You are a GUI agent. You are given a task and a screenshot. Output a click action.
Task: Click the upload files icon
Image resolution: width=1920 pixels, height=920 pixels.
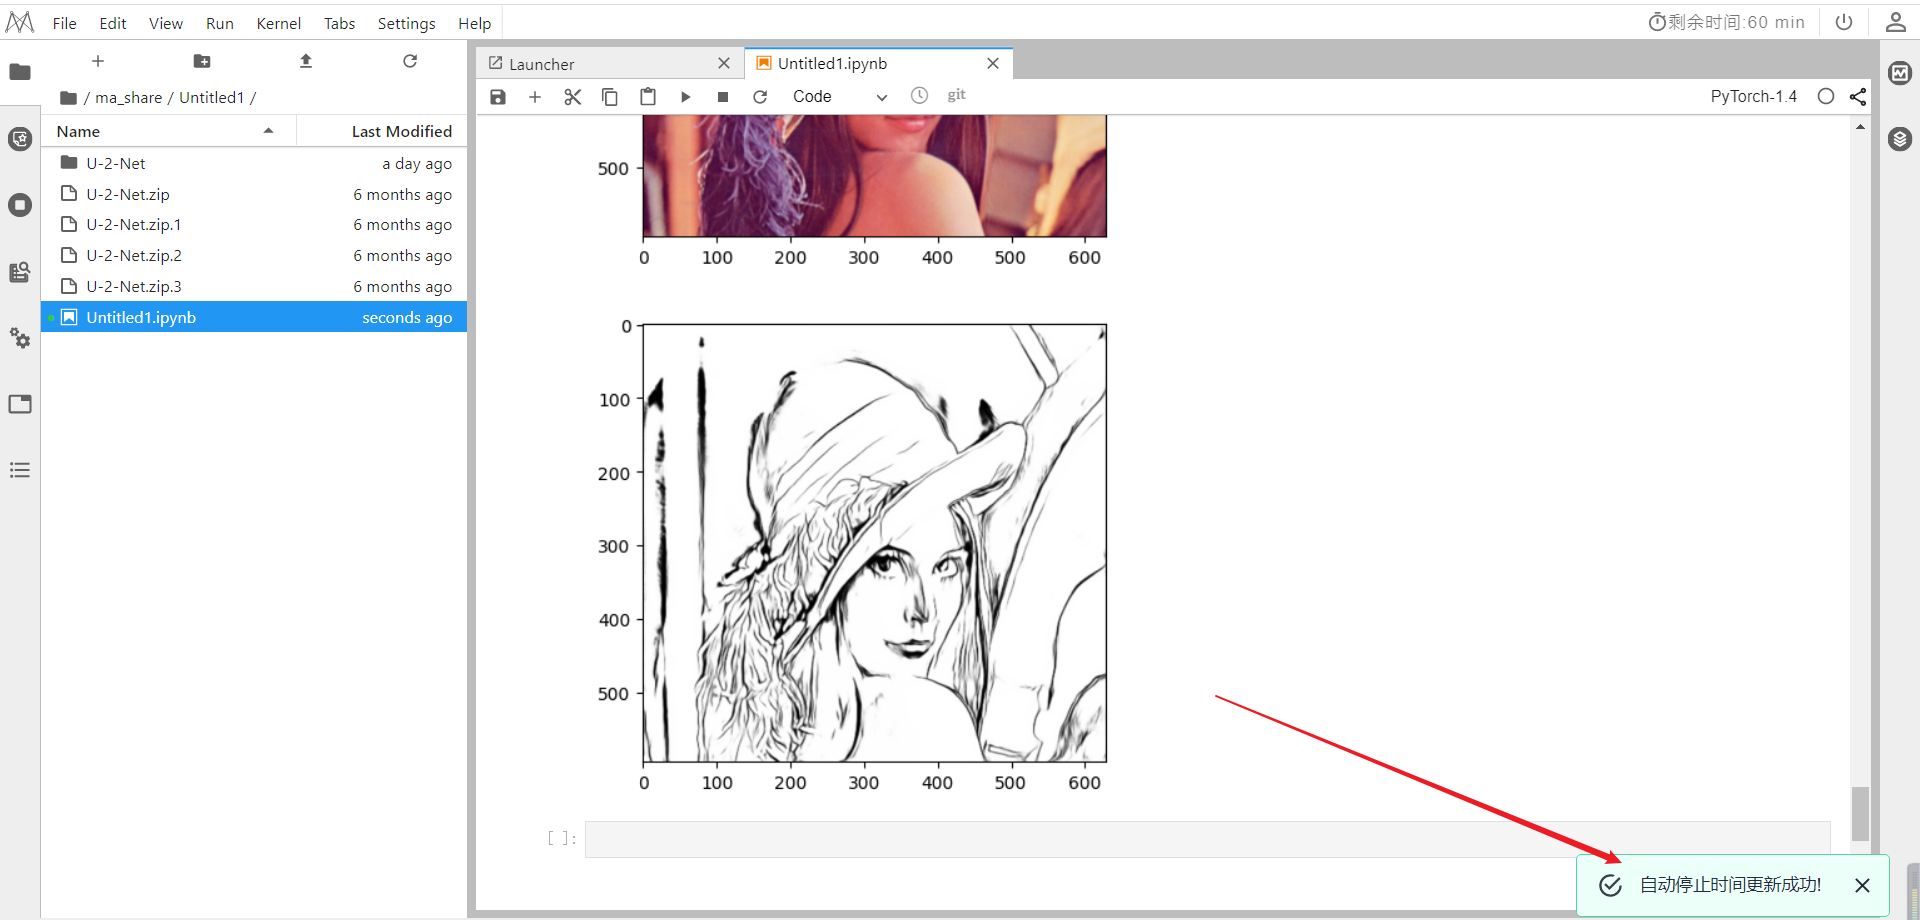pos(306,61)
